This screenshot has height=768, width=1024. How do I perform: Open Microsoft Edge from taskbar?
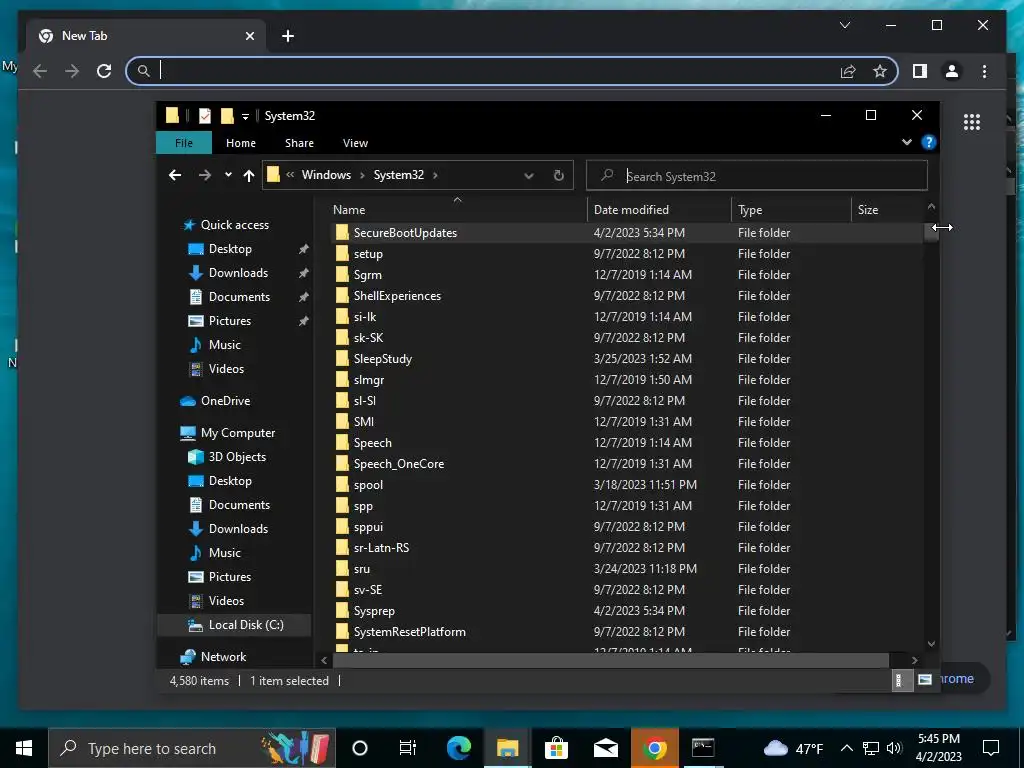pos(458,748)
